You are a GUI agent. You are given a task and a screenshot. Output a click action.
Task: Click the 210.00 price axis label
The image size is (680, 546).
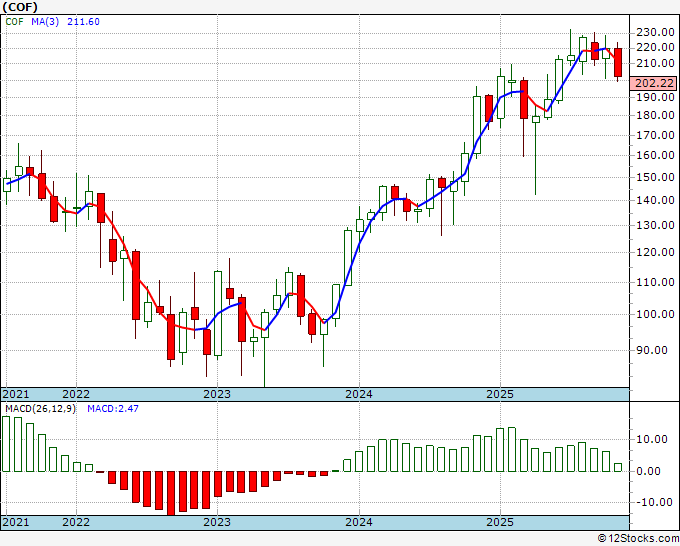tap(655, 63)
